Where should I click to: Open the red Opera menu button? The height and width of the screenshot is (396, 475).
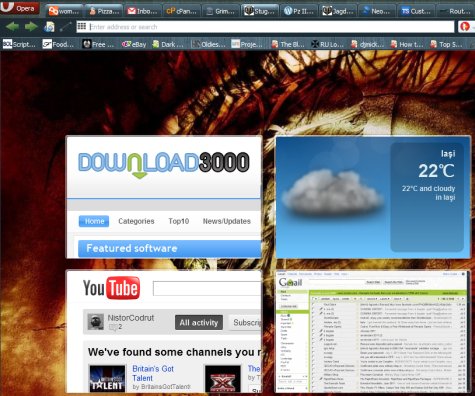19,7
